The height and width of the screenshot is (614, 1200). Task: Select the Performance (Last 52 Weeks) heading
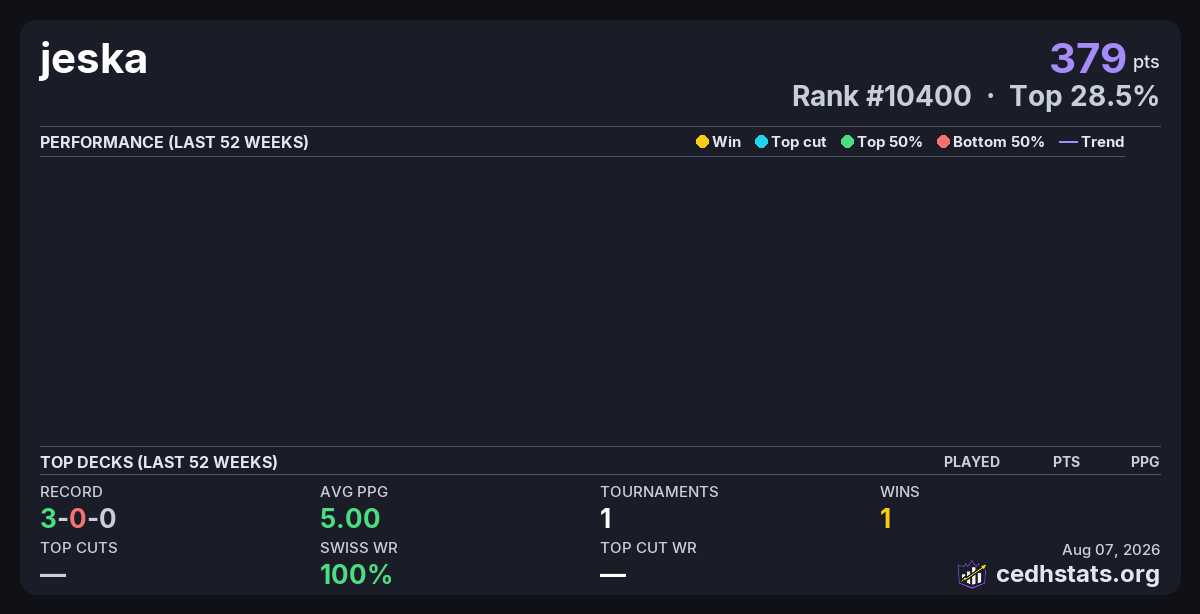tap(174, 142)
